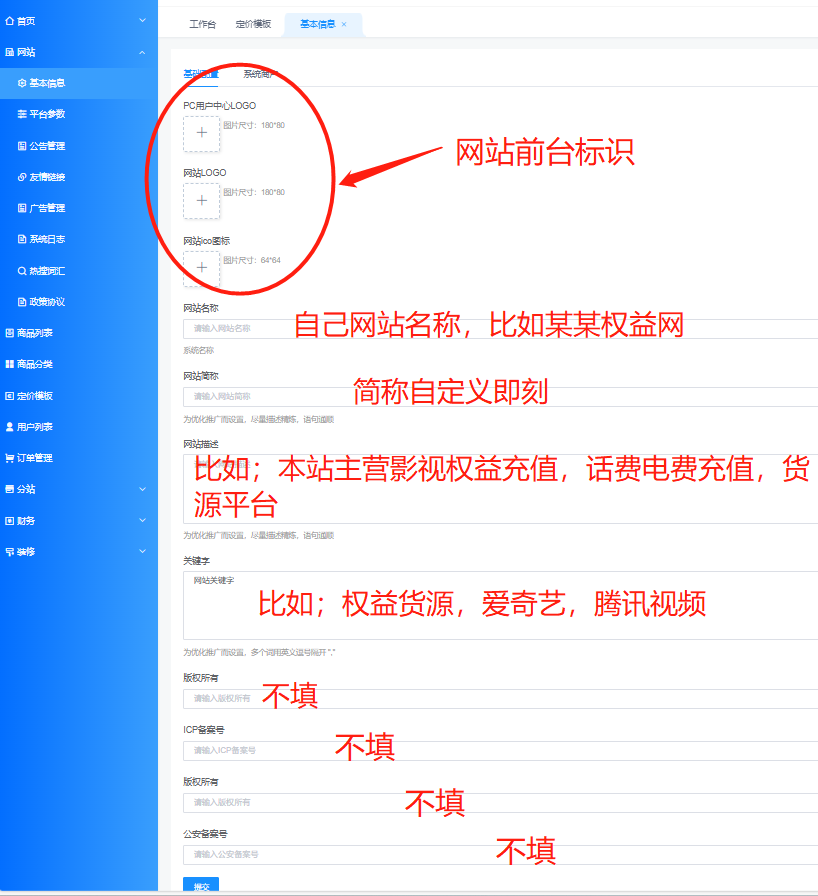This screenshot has height=896, width=818.
Task: Click the 提交 submit button
Action: coord(200,886)
